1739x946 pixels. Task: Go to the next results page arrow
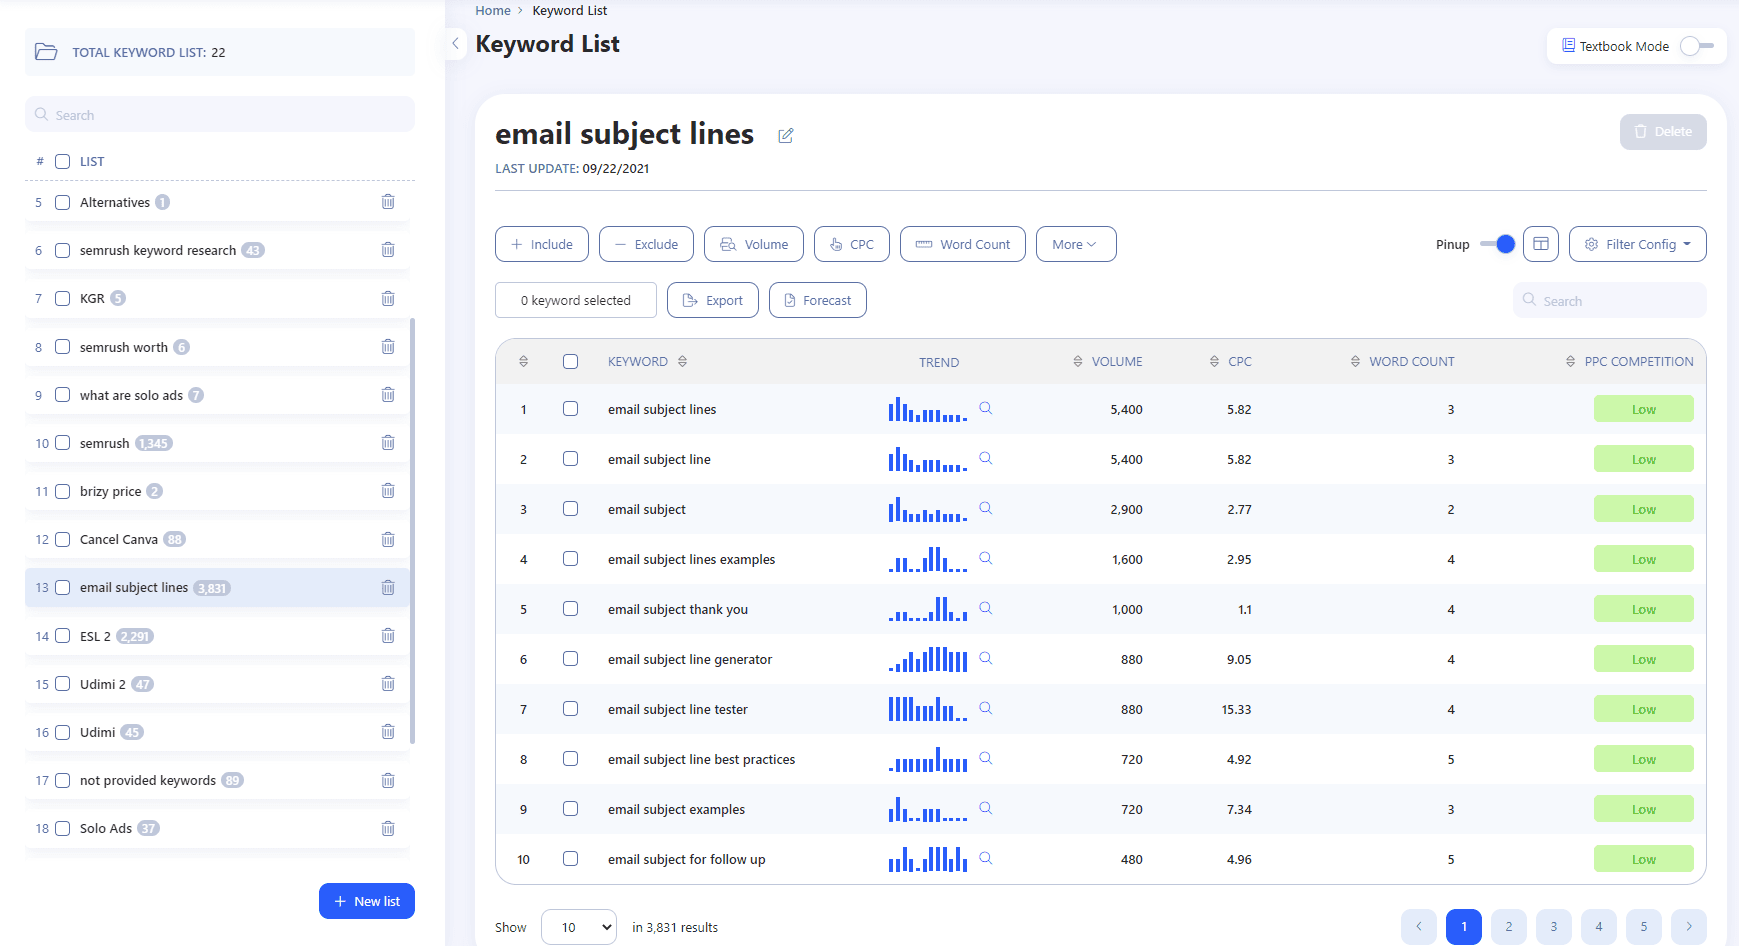pyautogui.click(x=1689, y=927)
